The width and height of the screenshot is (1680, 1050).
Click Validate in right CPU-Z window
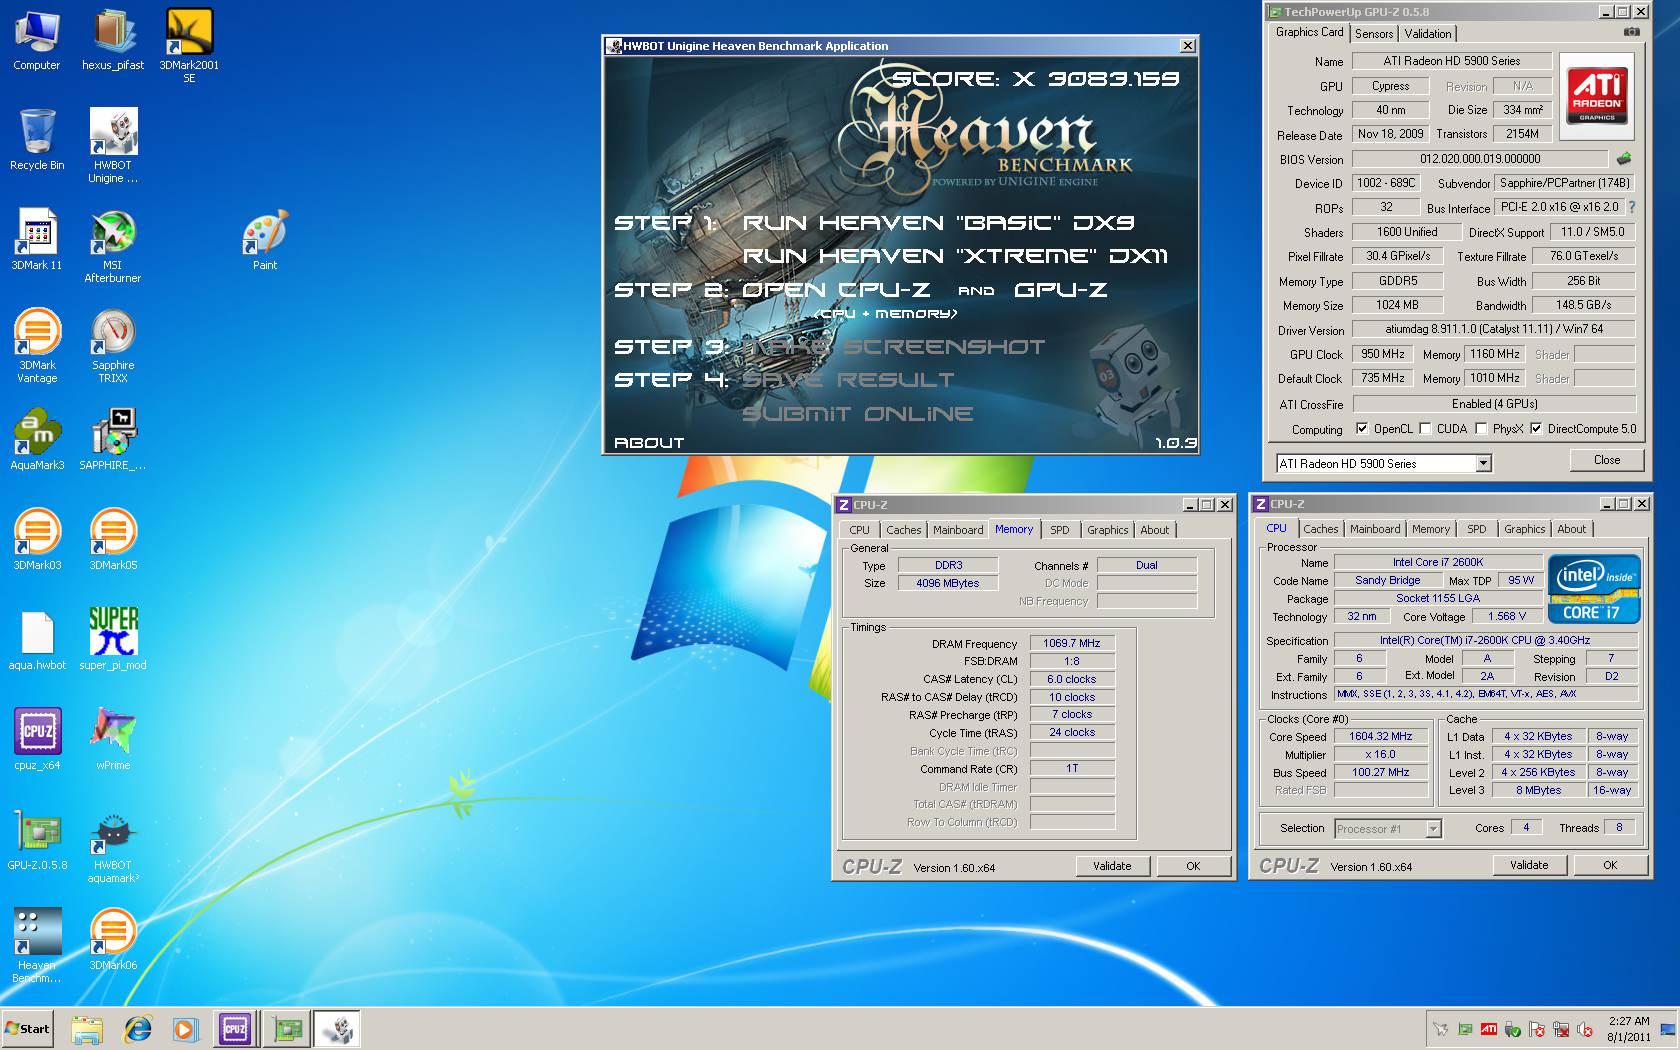(x=1529, y=865)
